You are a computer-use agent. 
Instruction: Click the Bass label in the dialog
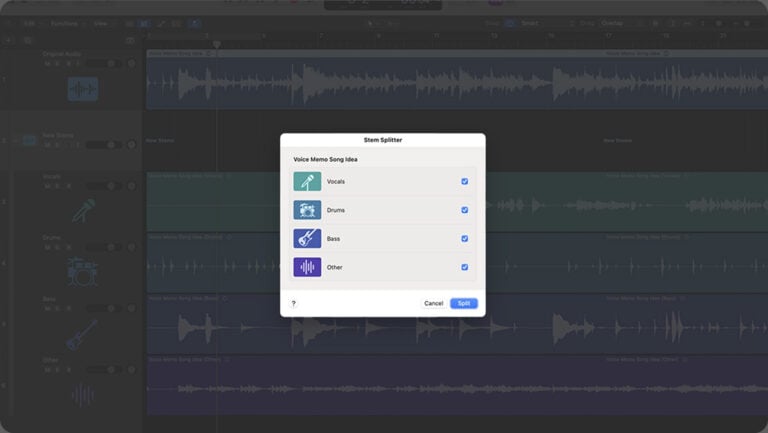click(333, 239)
